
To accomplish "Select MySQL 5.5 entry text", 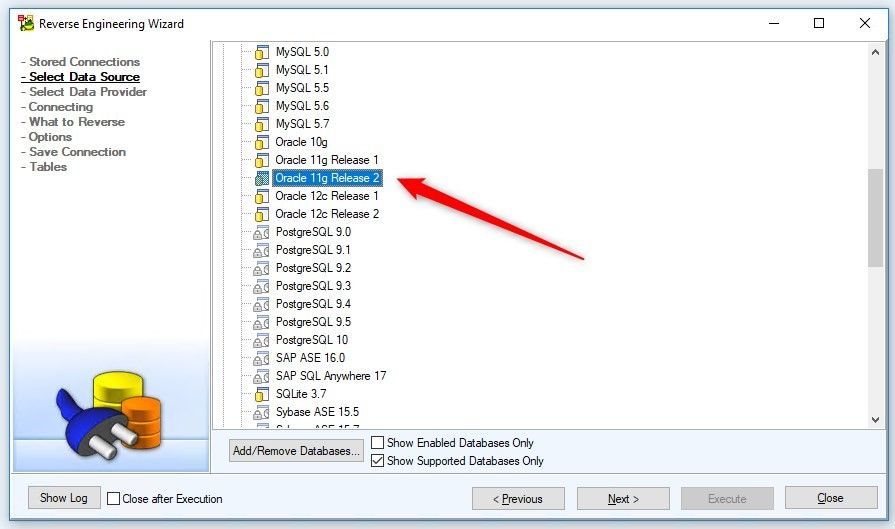I will [x=302, y=88].
